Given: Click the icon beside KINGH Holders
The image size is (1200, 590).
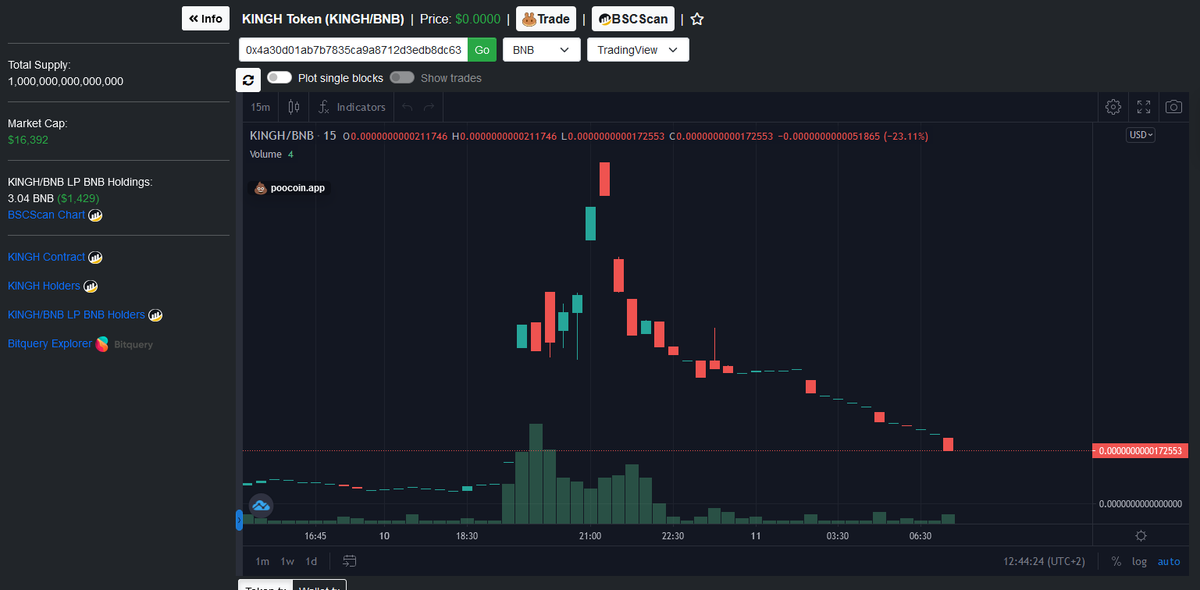Looking at the screenshot, I should 91,286.
